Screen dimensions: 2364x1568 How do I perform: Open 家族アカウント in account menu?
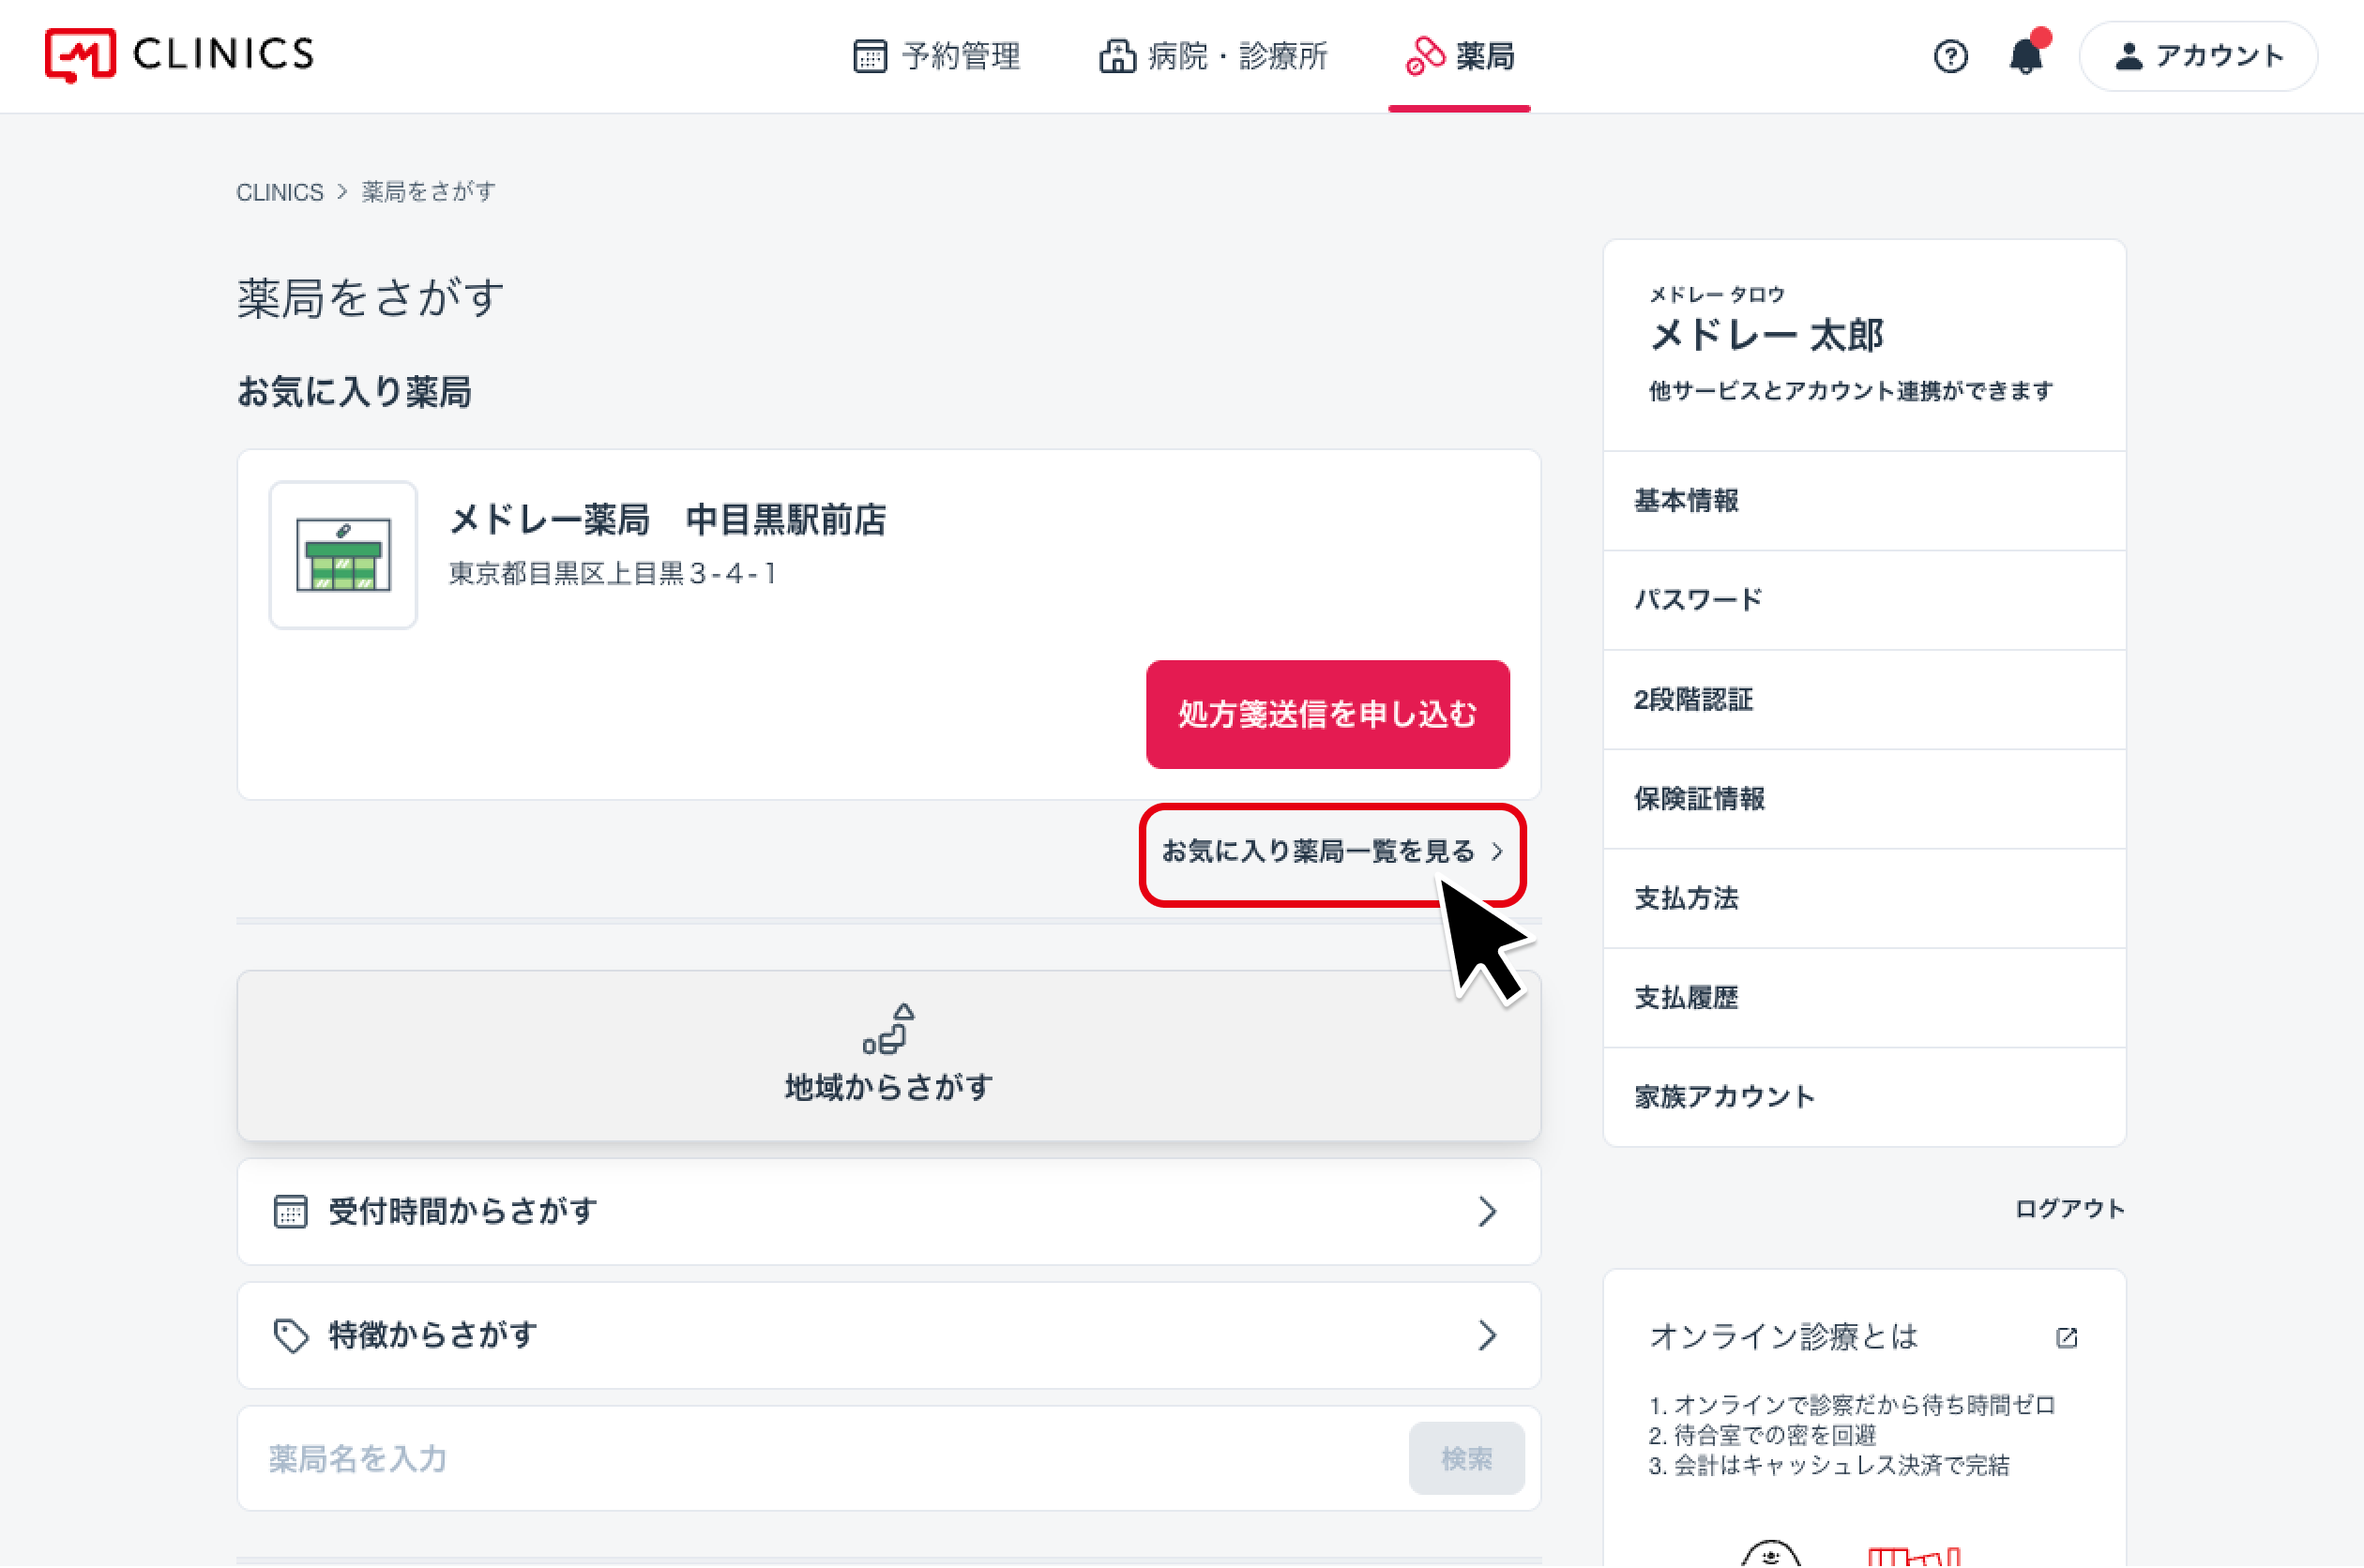(x=1865, y=1097)
